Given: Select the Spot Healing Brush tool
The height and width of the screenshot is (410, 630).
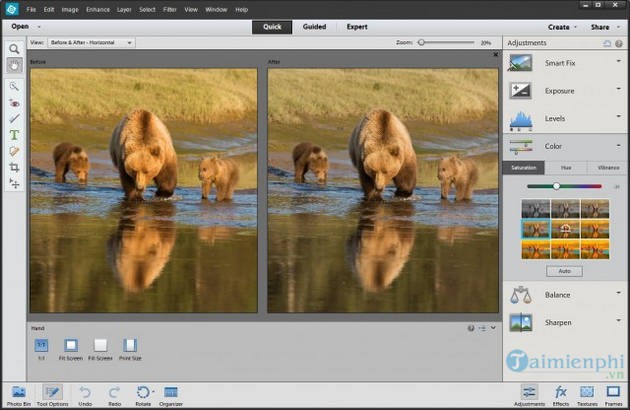Looking at the screenshot, I should (x=14, y=152).
